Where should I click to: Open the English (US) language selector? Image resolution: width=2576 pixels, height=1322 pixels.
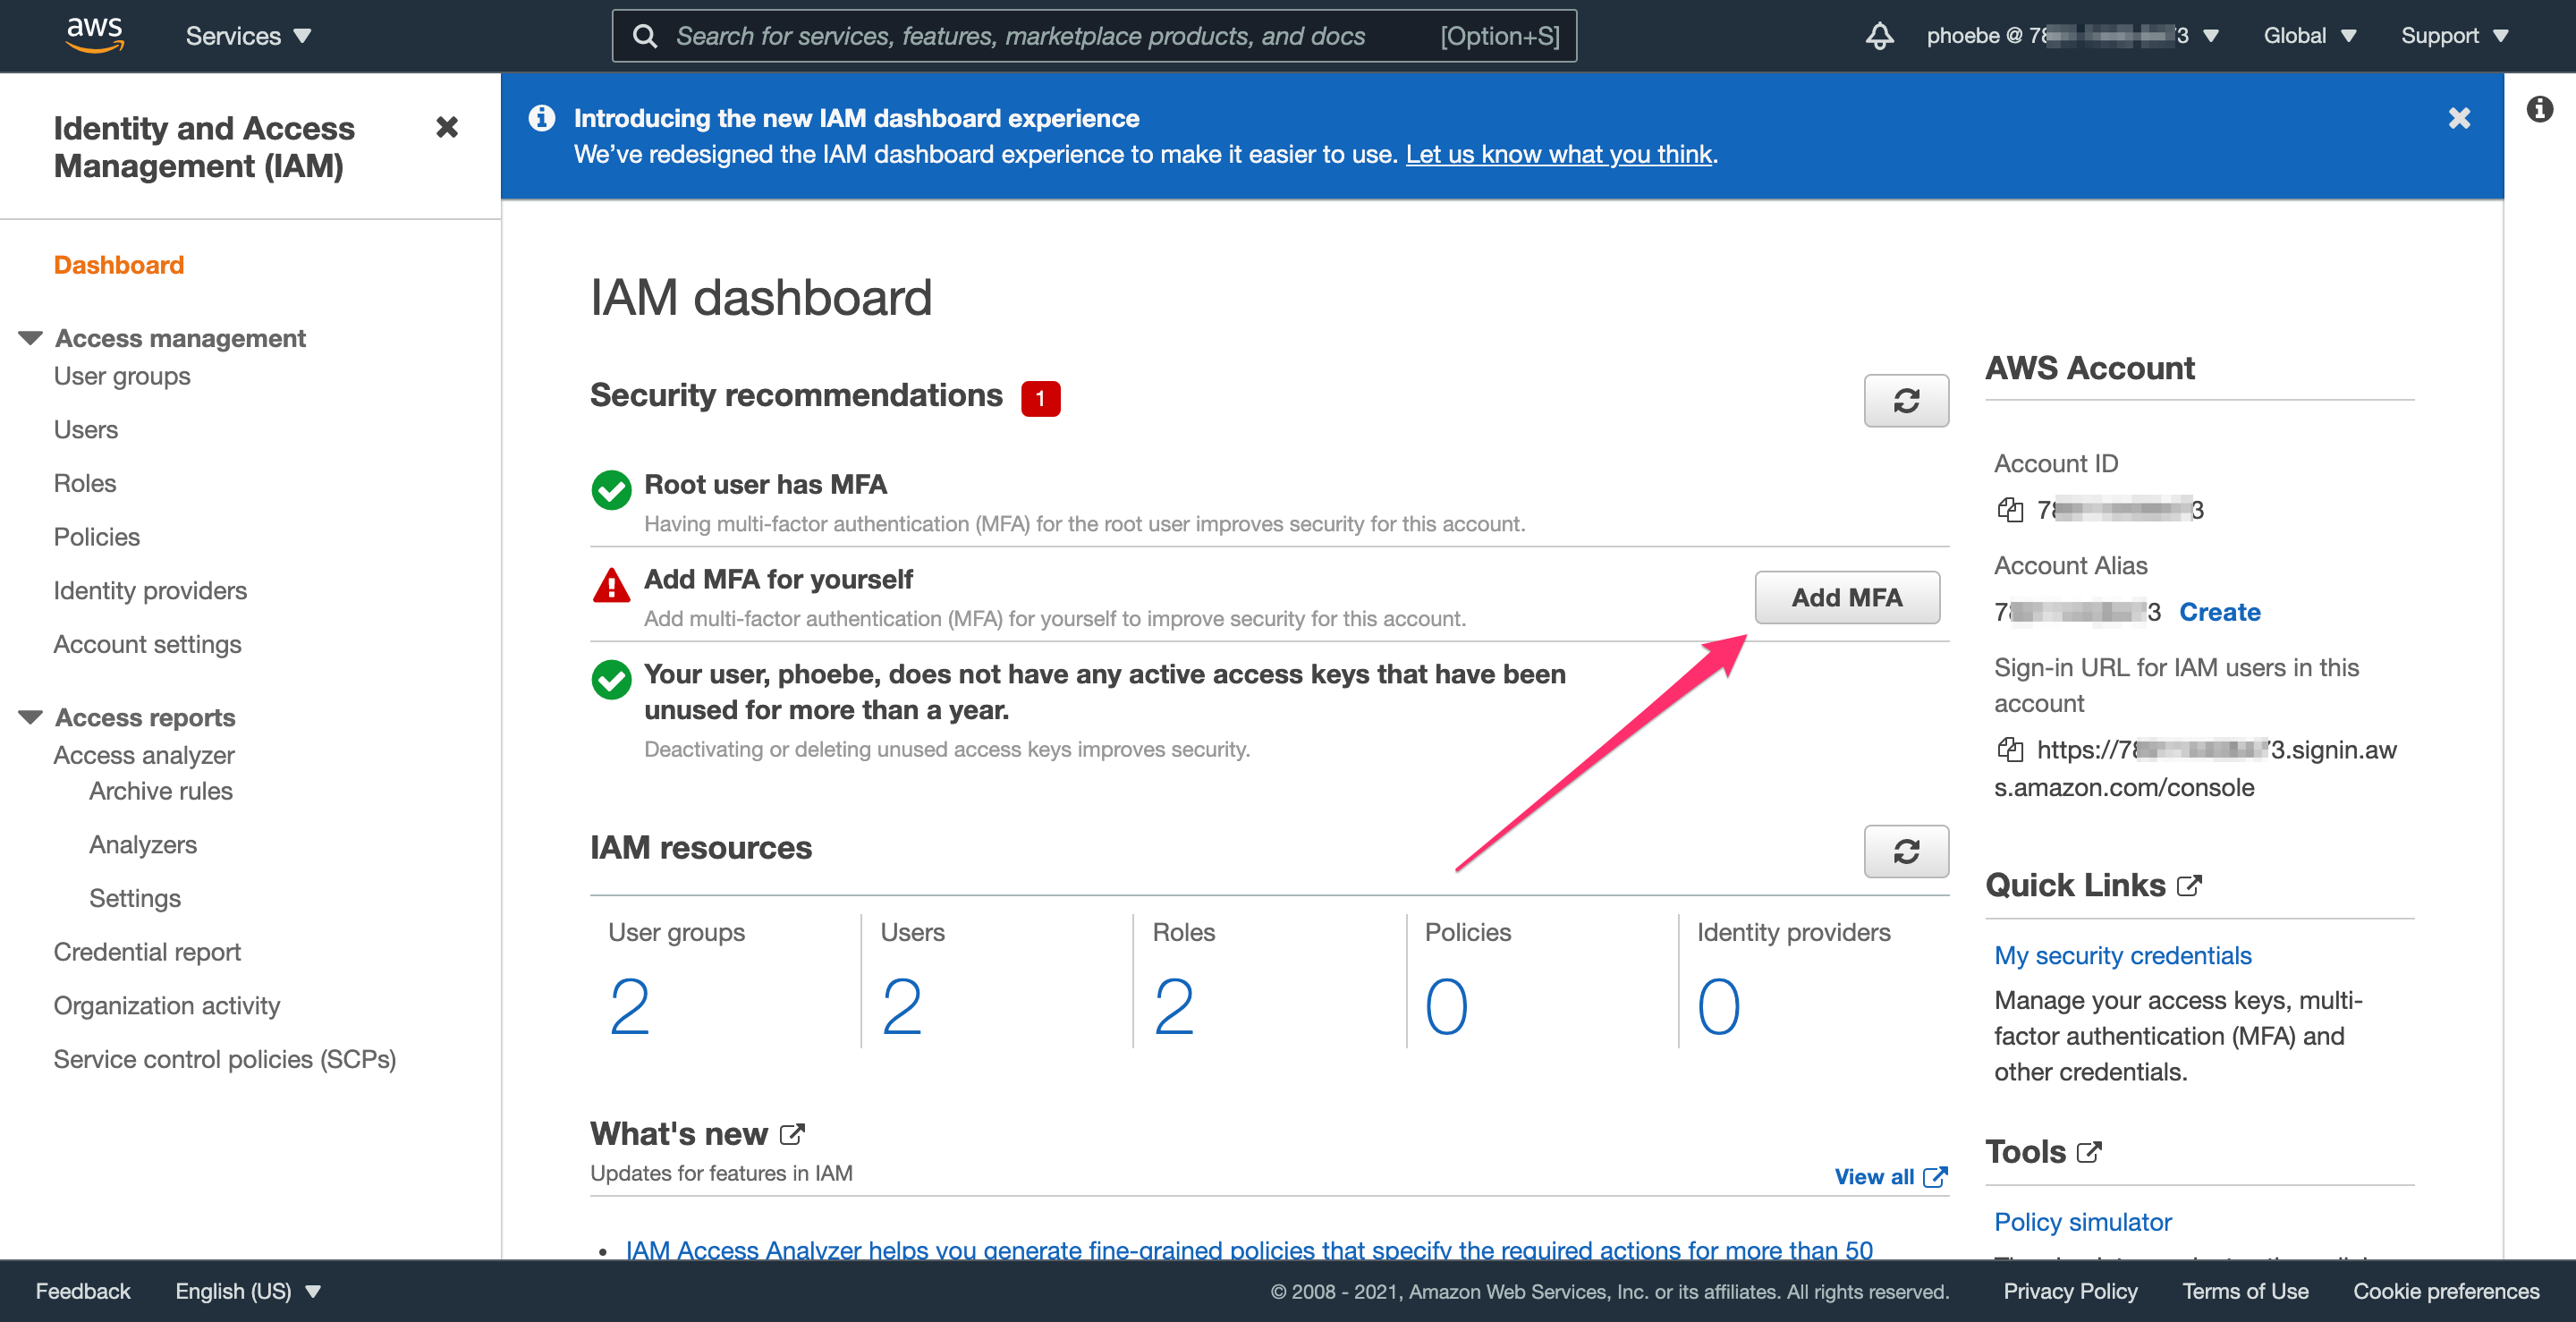tap(248, 1291)
